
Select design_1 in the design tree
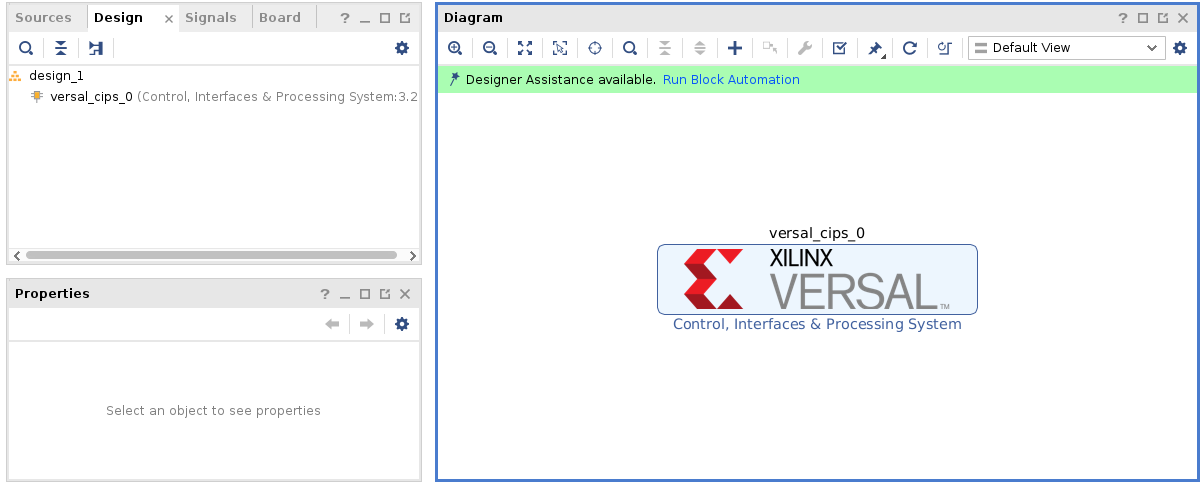click(x=56, y=75)
